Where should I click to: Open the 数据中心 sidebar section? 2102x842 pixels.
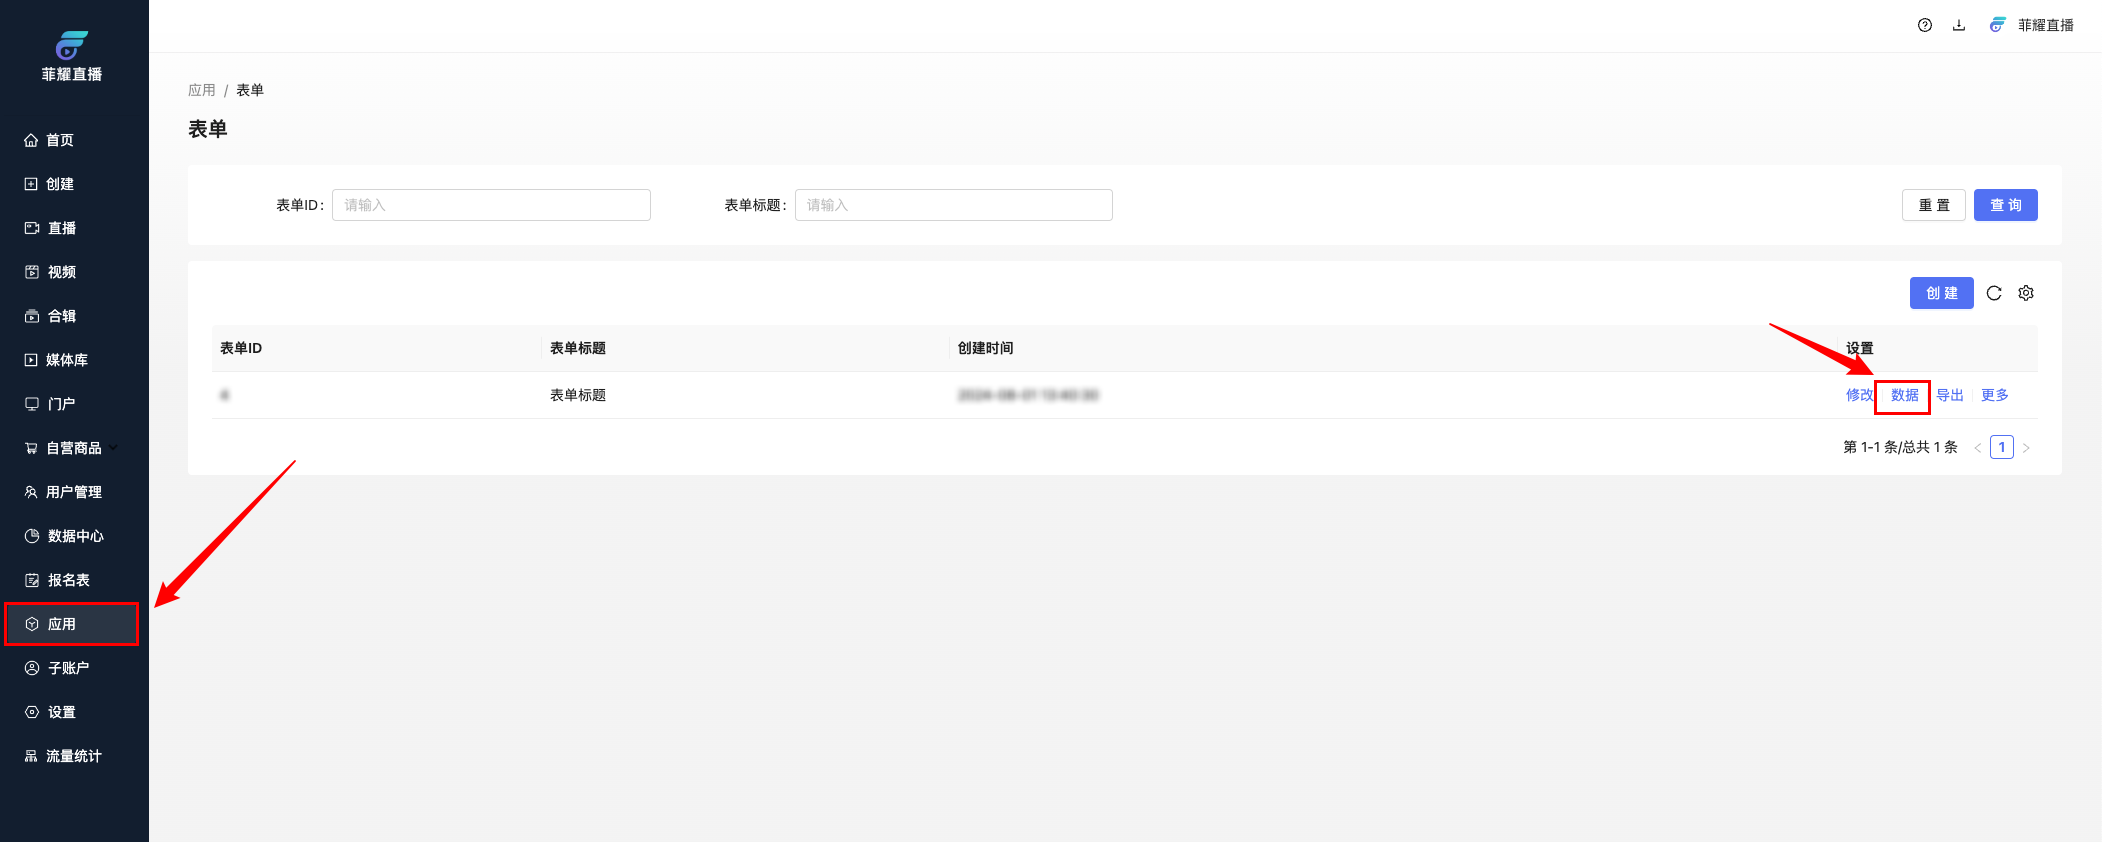click(75, 536)
